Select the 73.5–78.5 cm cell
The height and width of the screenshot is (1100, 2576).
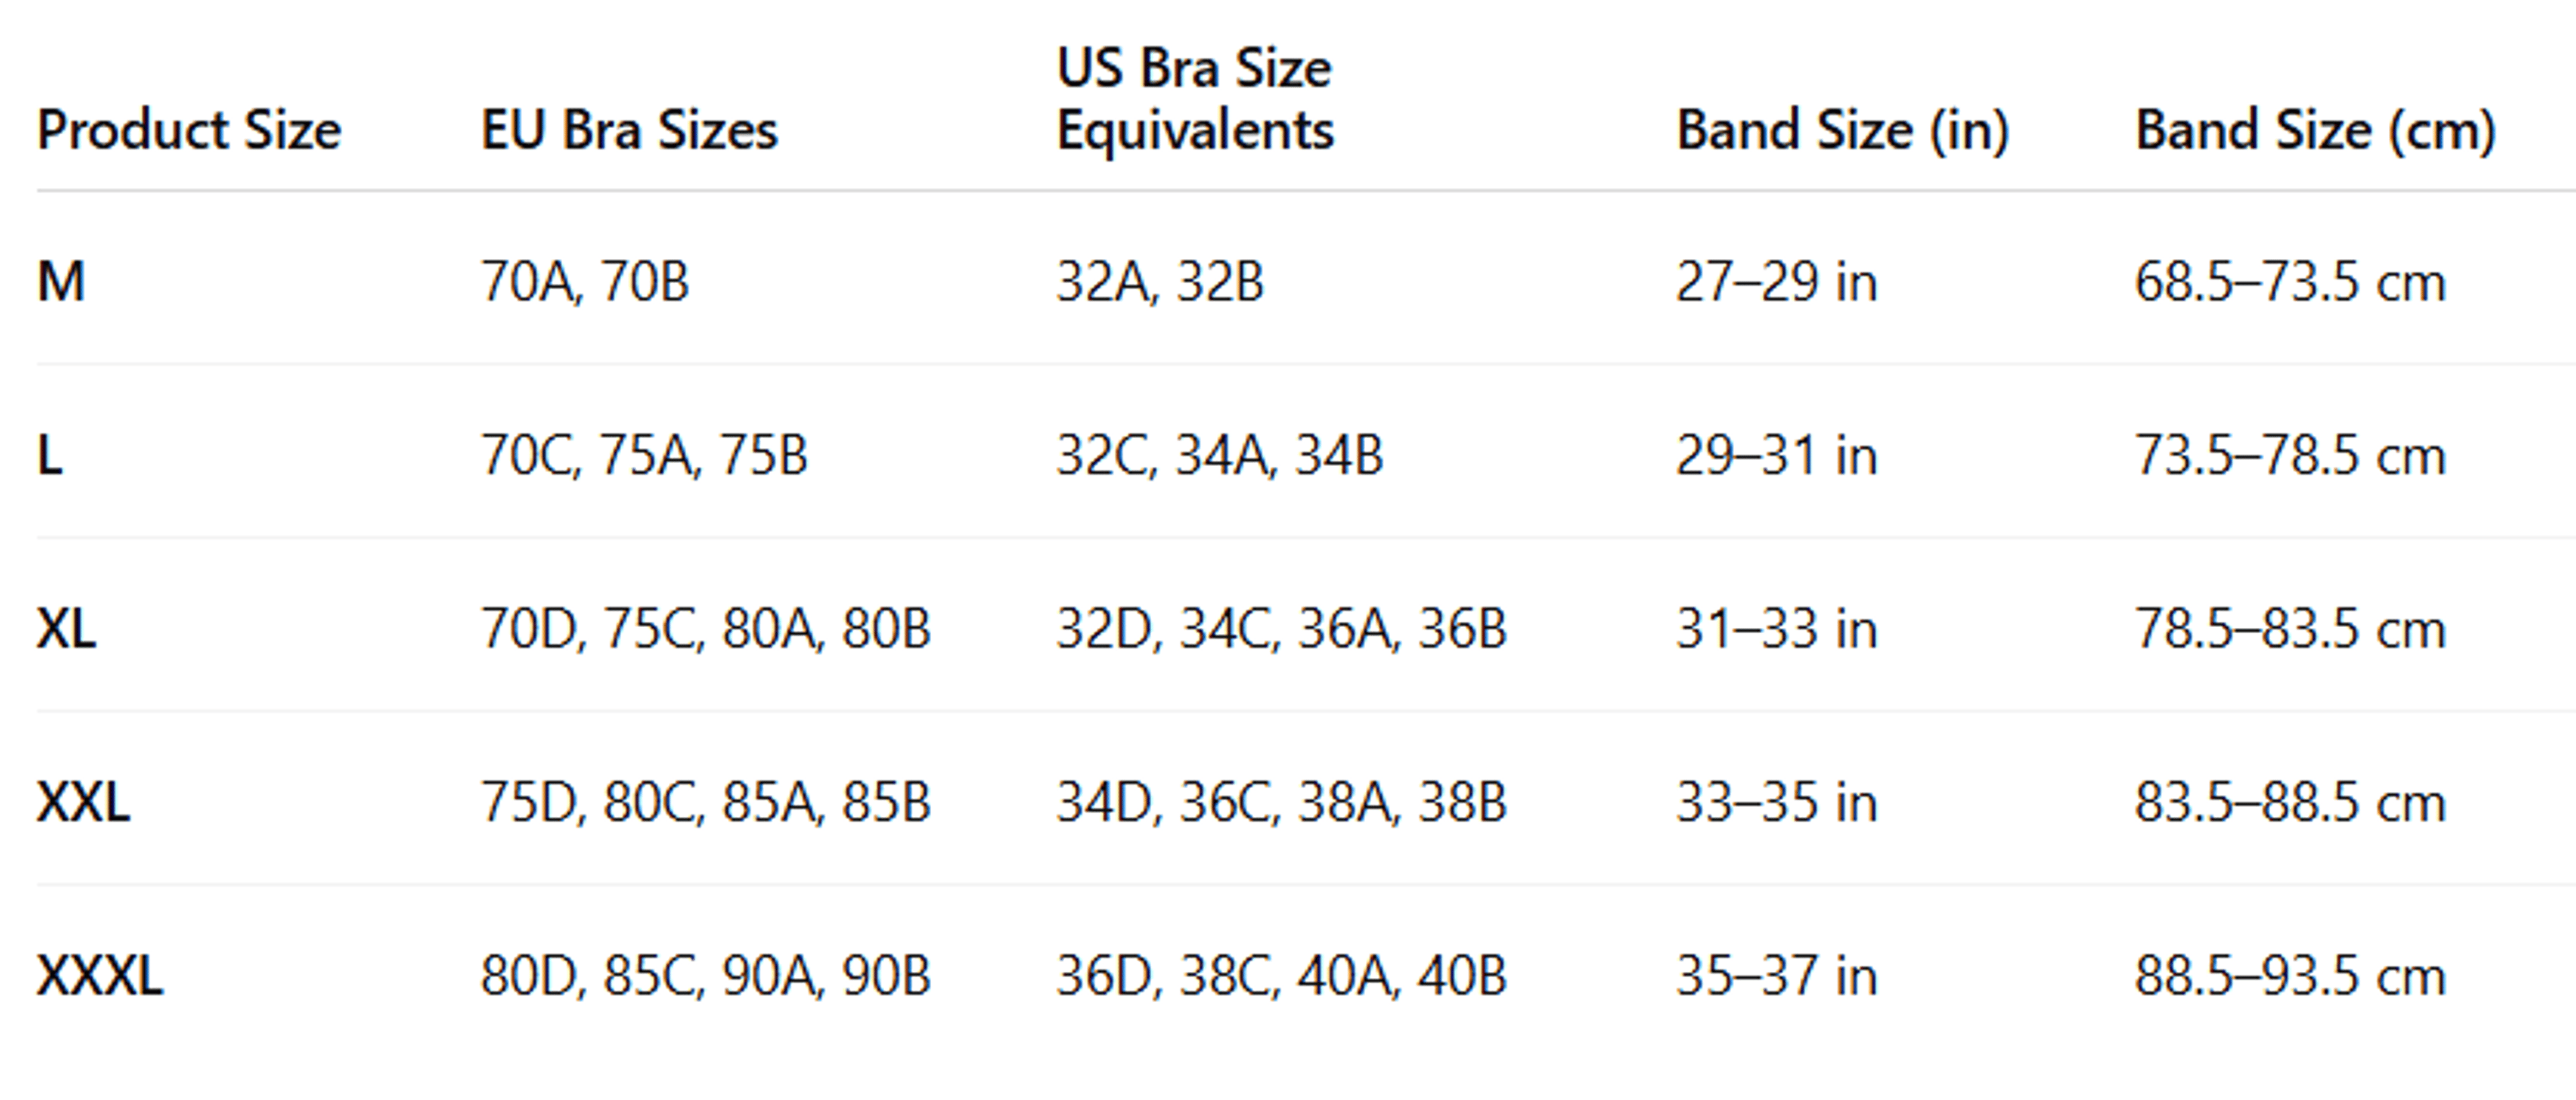coord(2290,455)
